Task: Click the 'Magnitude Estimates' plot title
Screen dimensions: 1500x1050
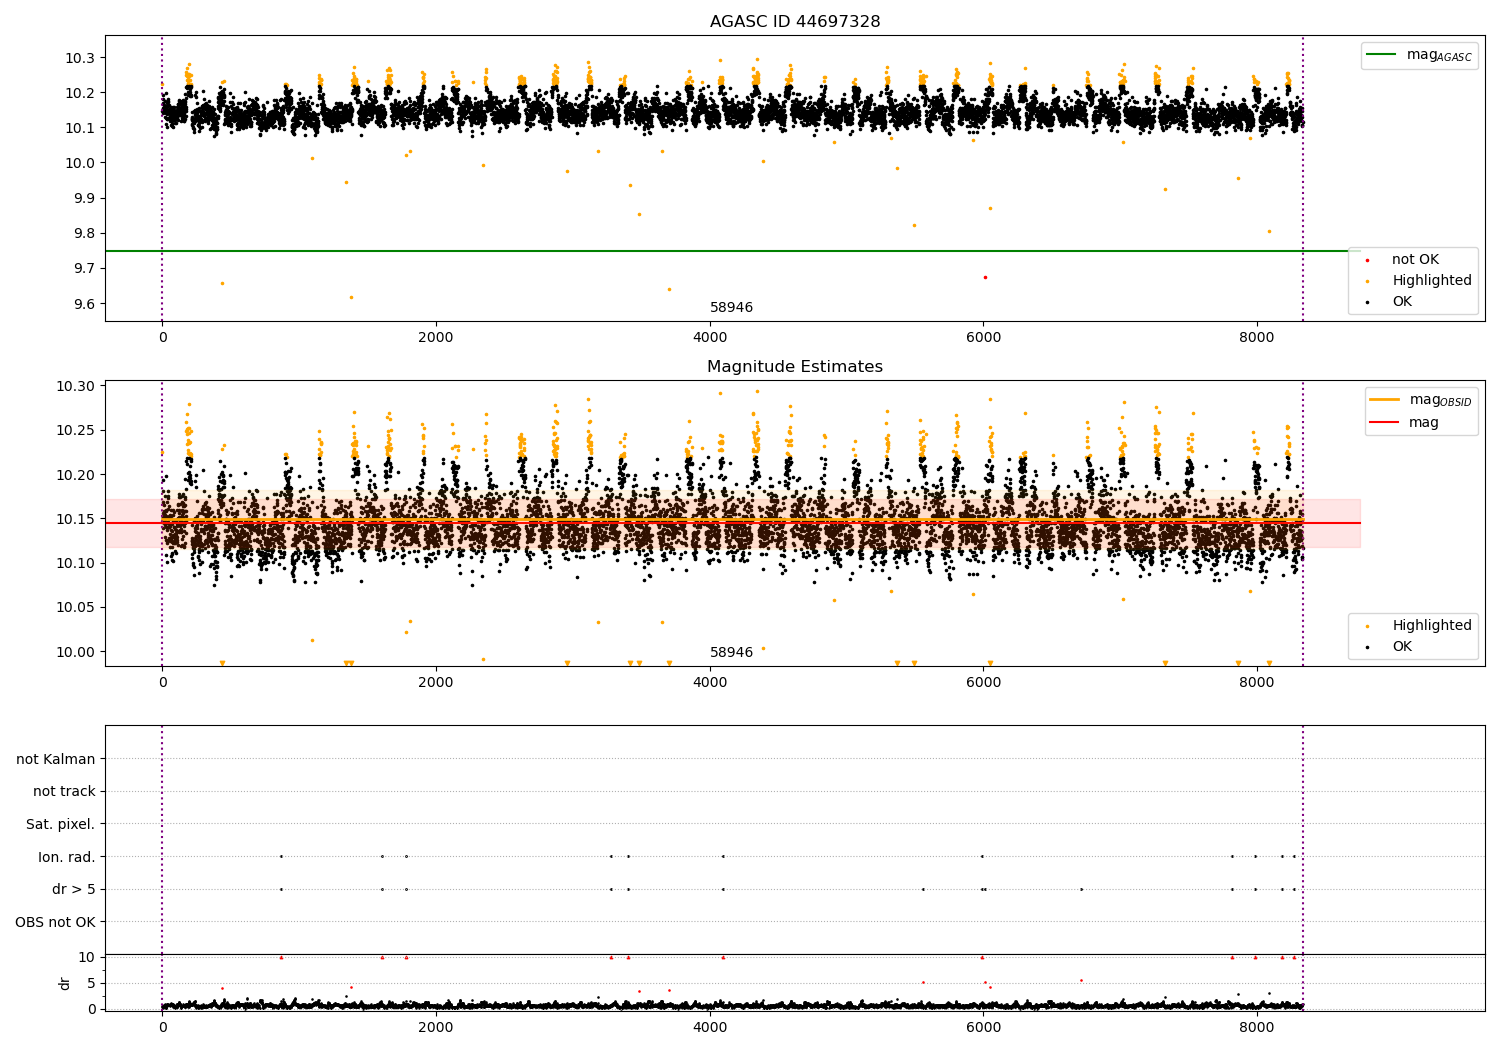Action: (x=795, y=367)
